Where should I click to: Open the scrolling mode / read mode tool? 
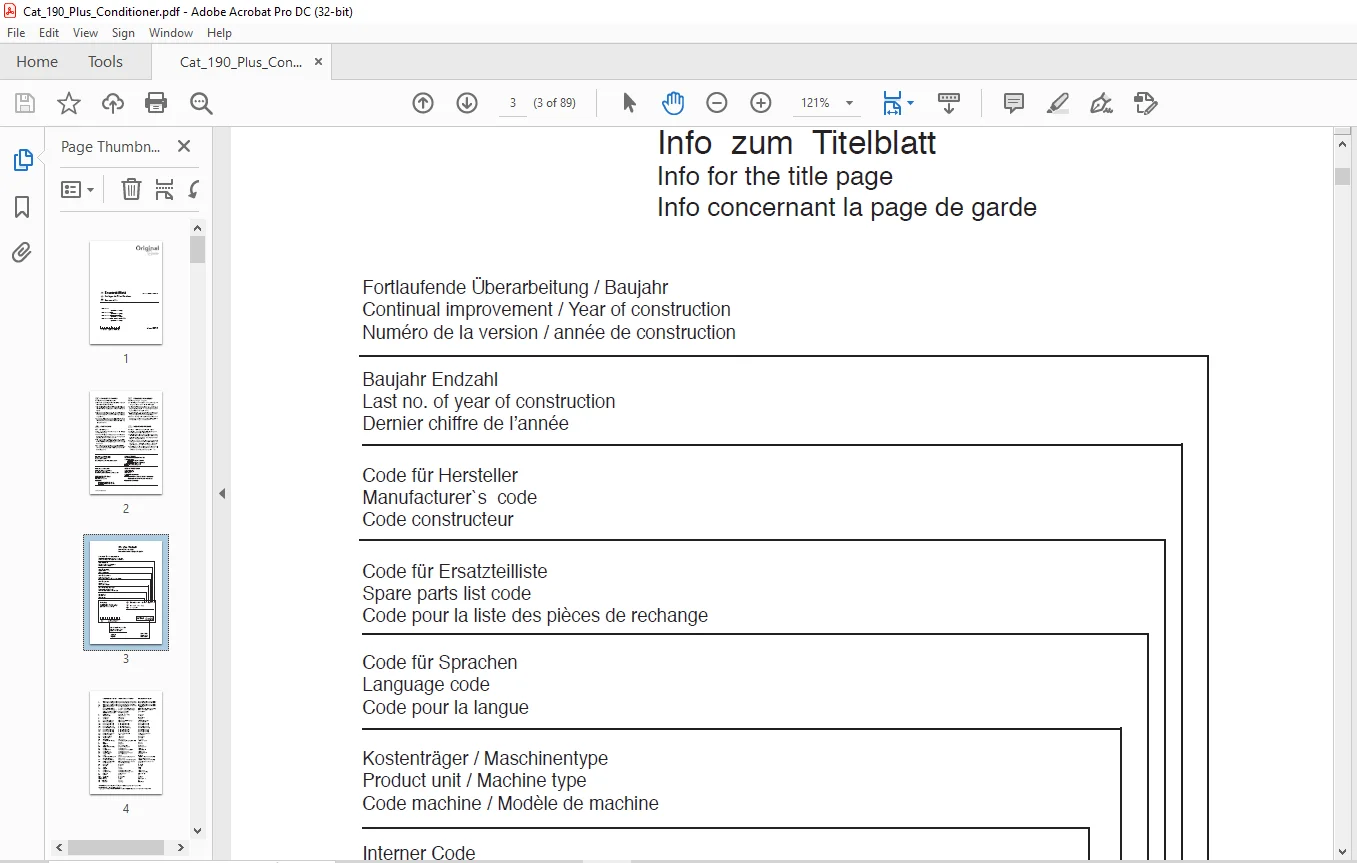pyautogui.click(x=948, y=103)
